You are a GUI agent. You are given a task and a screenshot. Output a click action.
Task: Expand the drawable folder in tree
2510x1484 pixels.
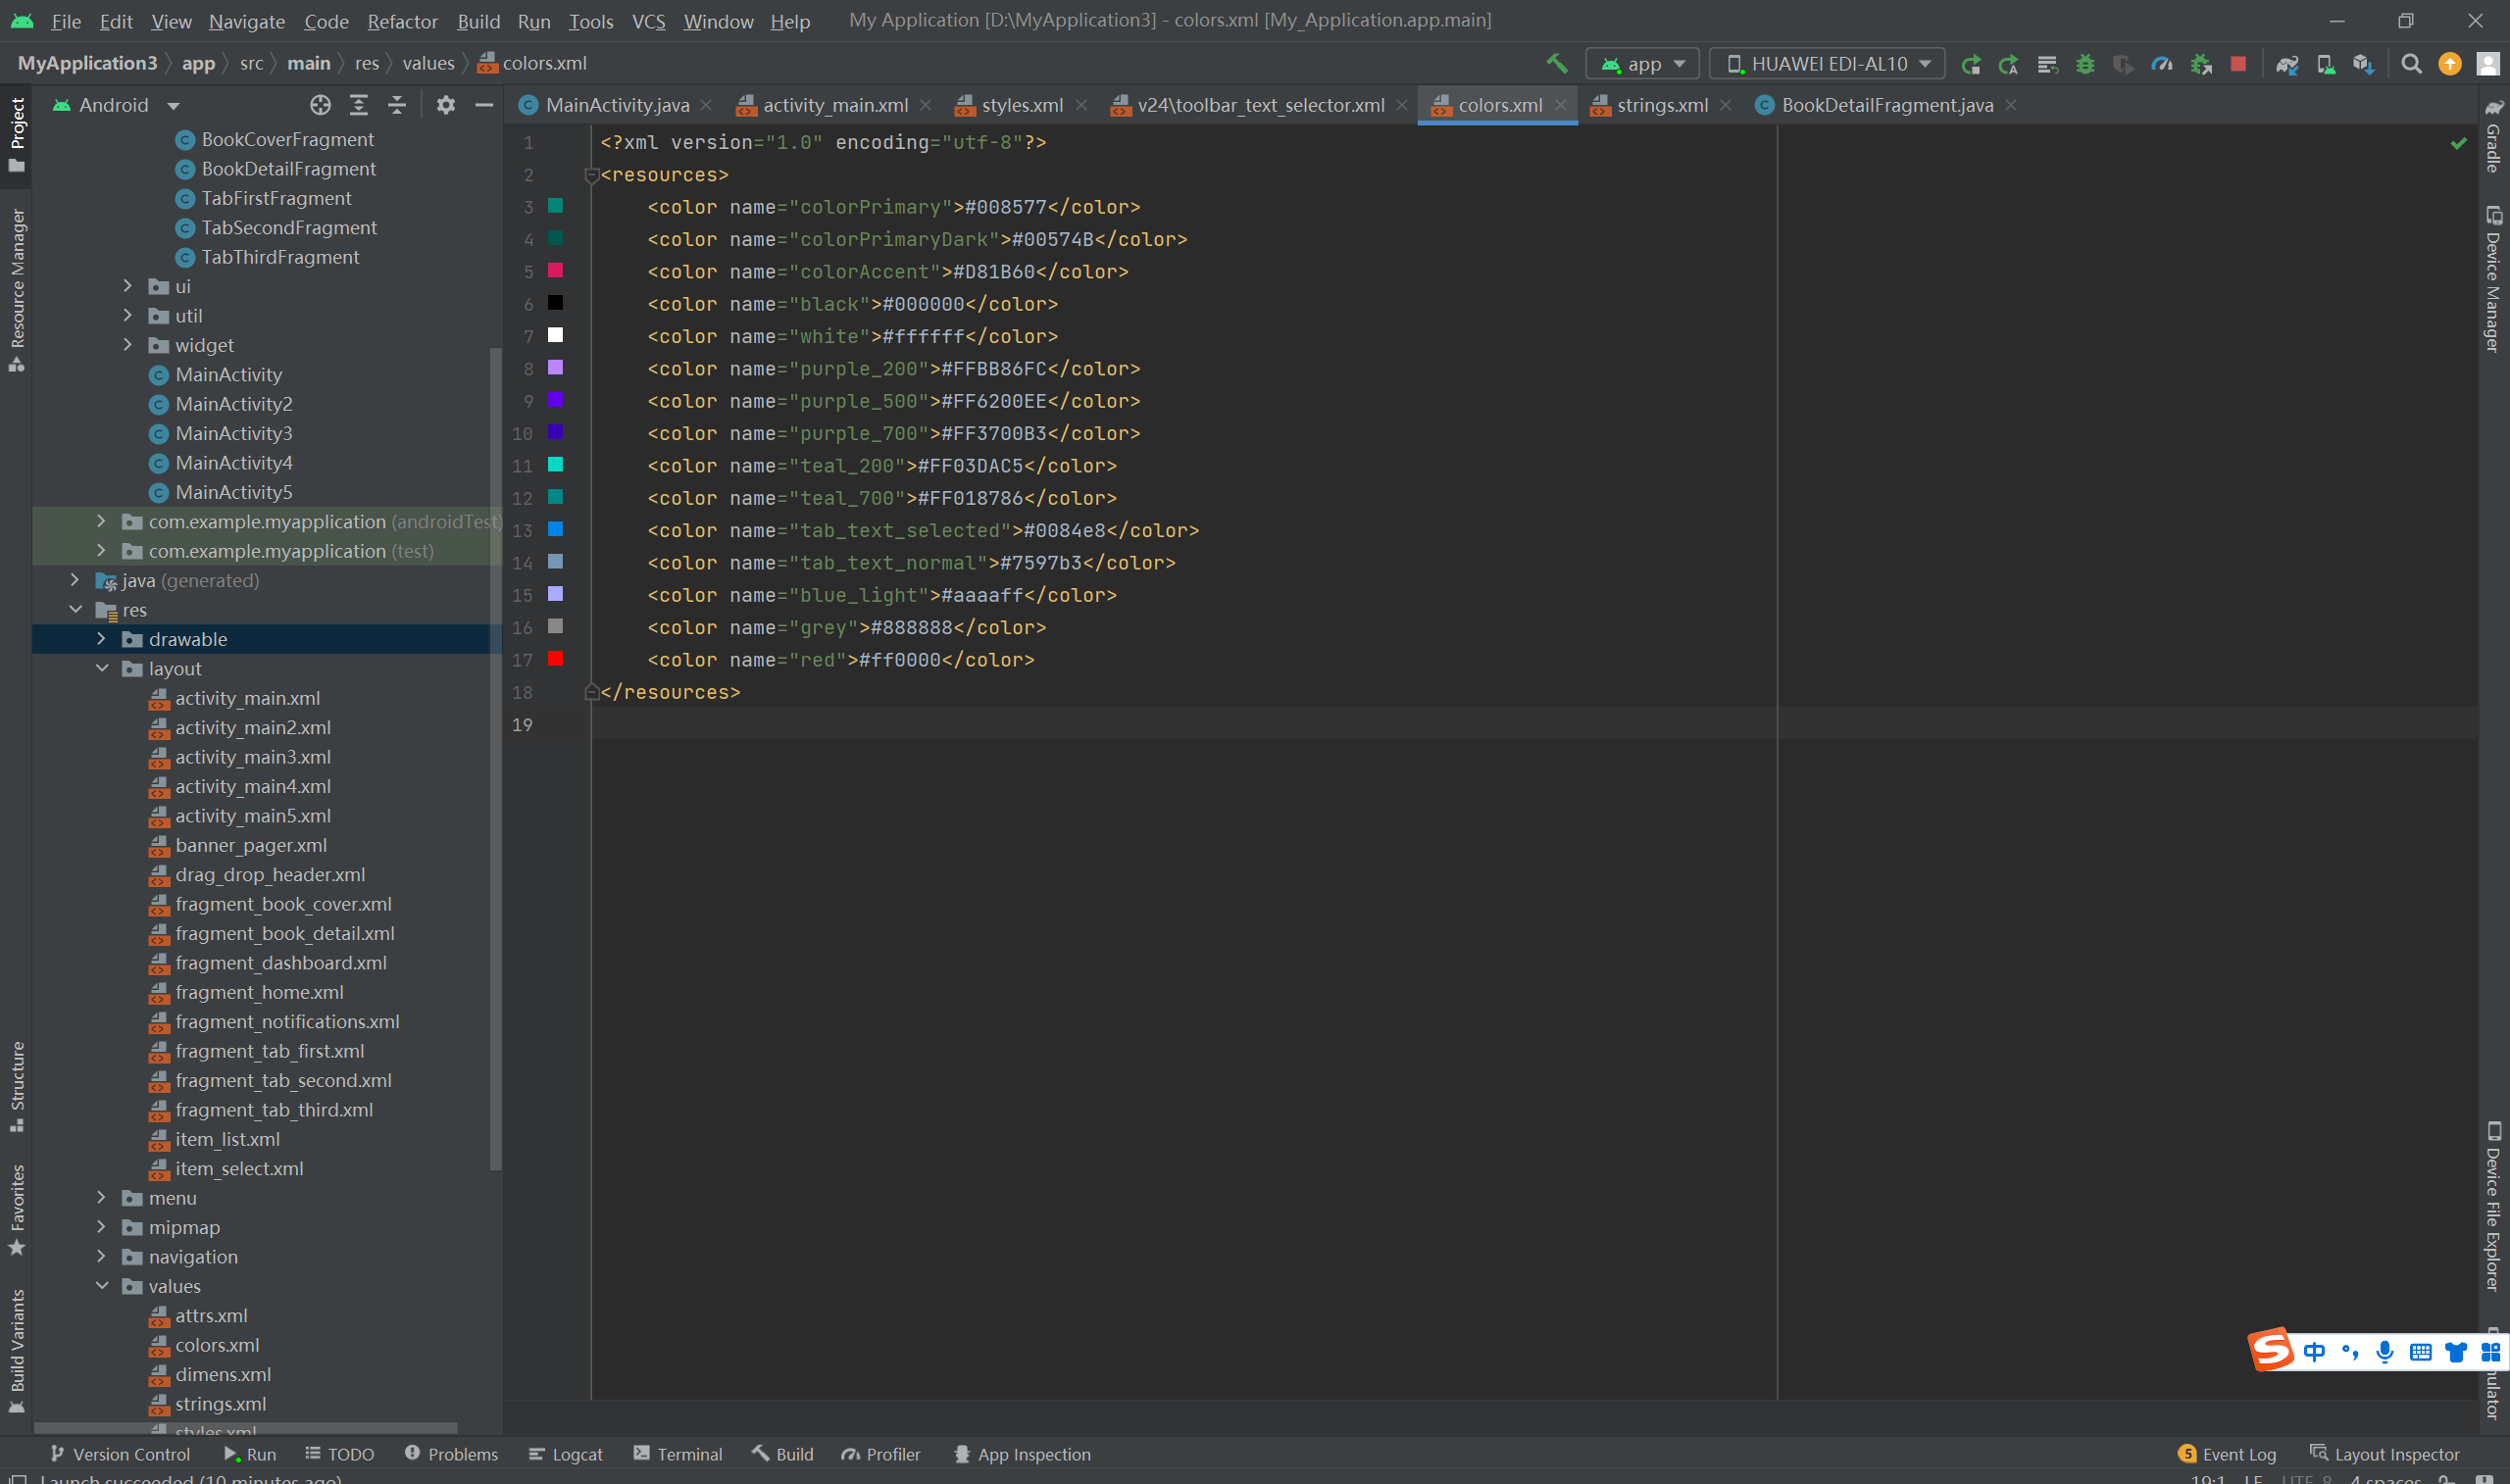point(101,639)
